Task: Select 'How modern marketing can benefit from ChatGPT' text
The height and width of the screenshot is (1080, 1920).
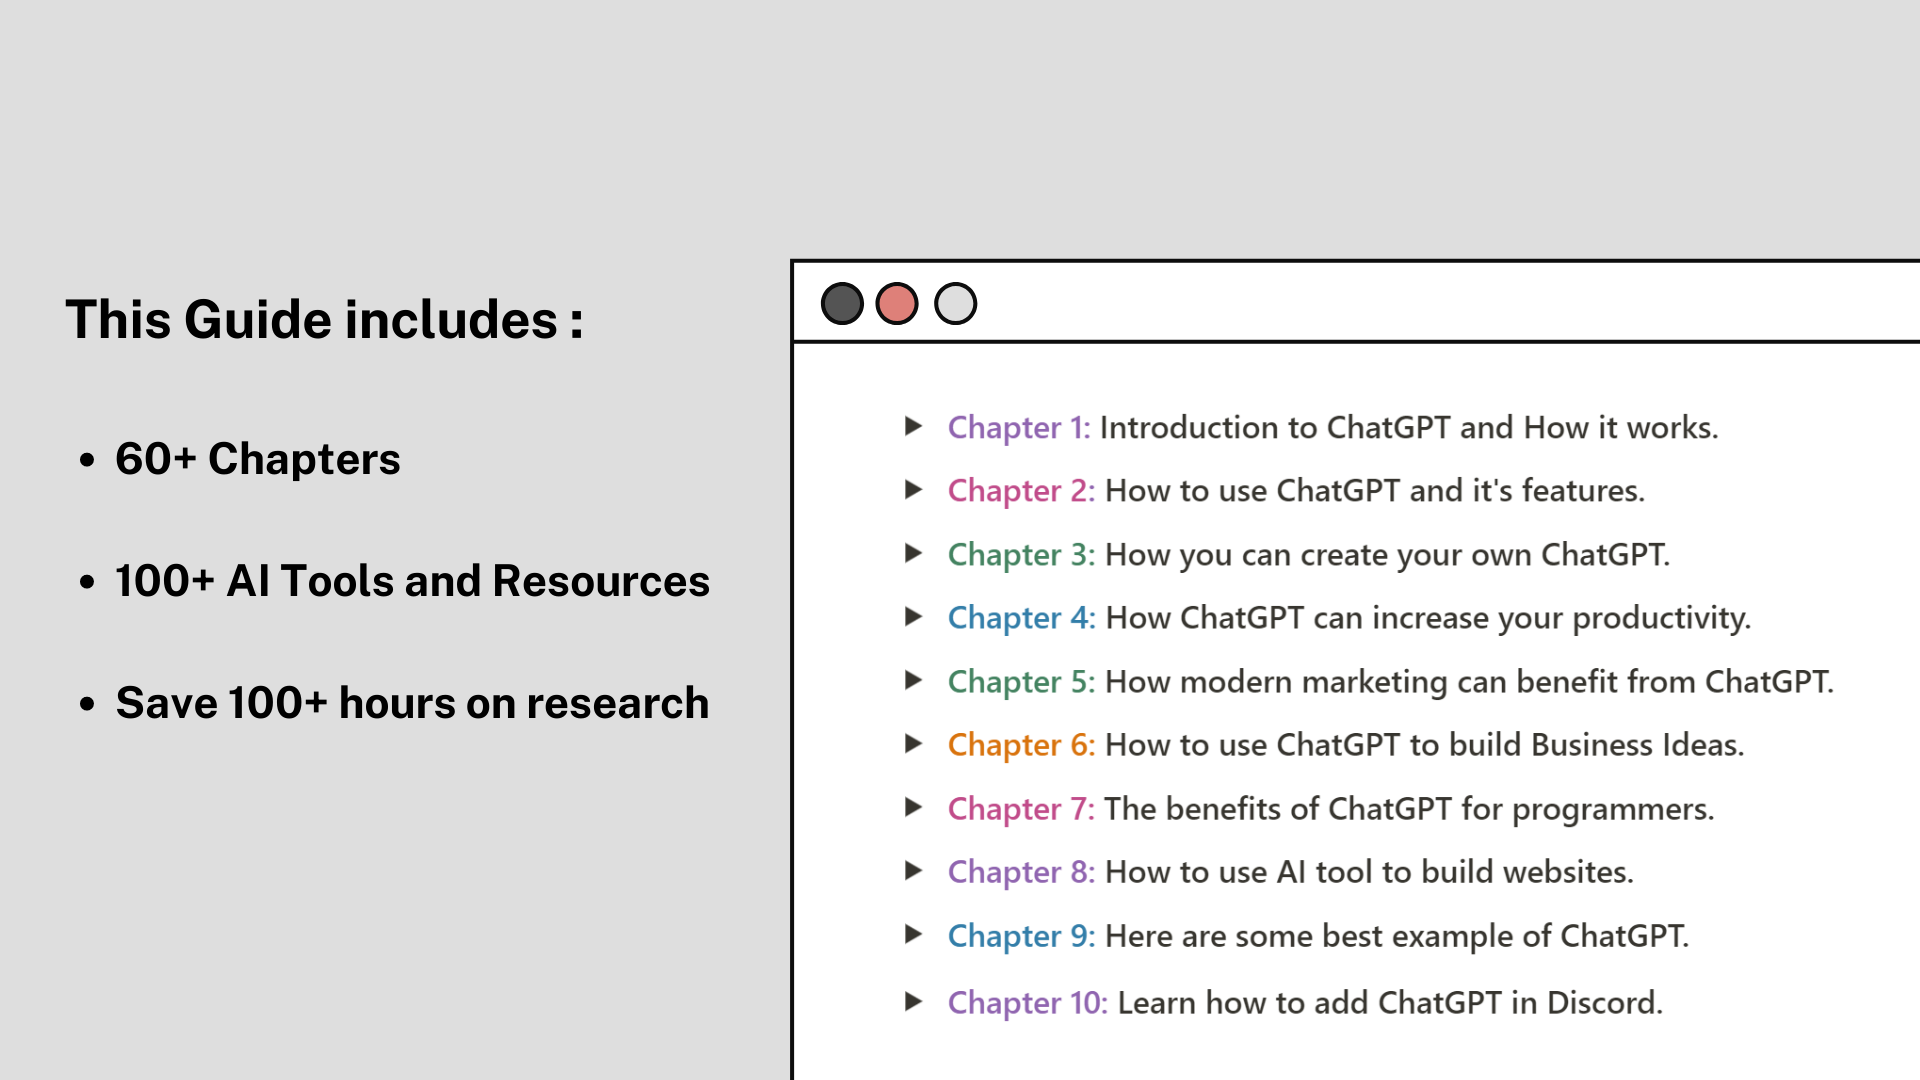Action: point(1470,682)
